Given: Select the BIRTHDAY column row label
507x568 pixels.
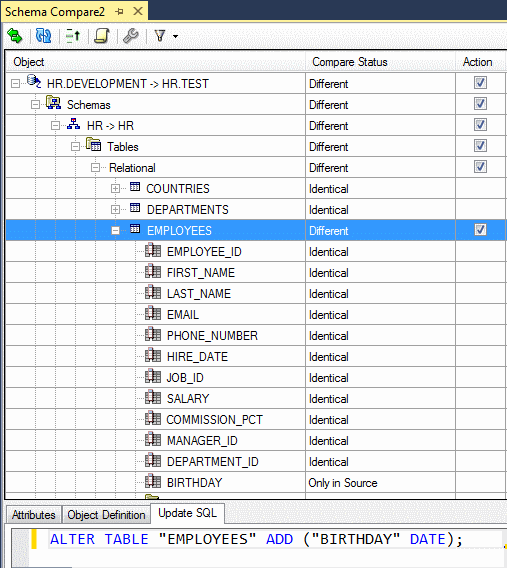Looking at the screenshot, I should (194, 483).
